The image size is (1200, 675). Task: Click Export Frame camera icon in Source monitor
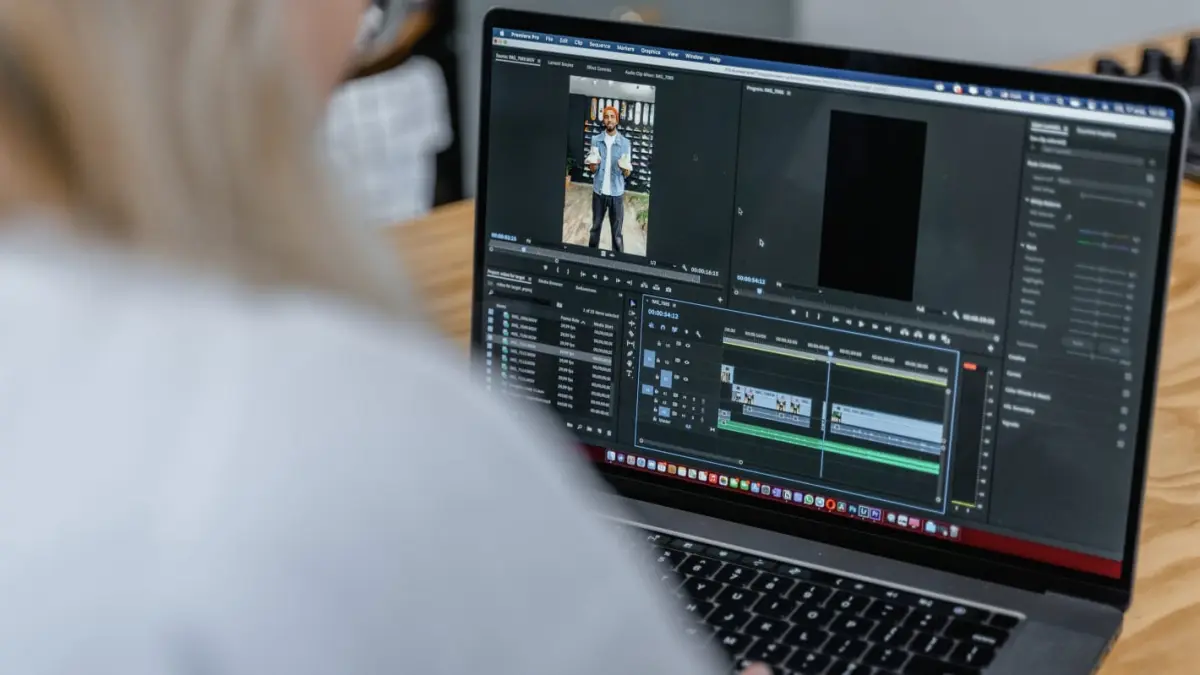click(x=668, y=289)
